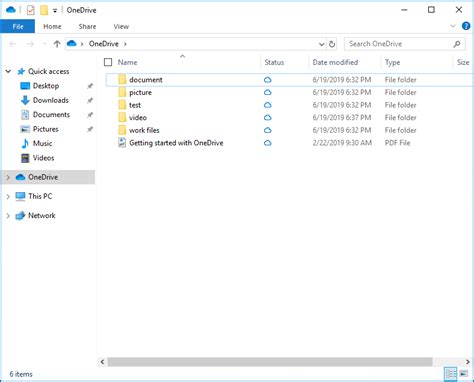
Task: Open Pictures in Quick access
Action: pos(45,129)
